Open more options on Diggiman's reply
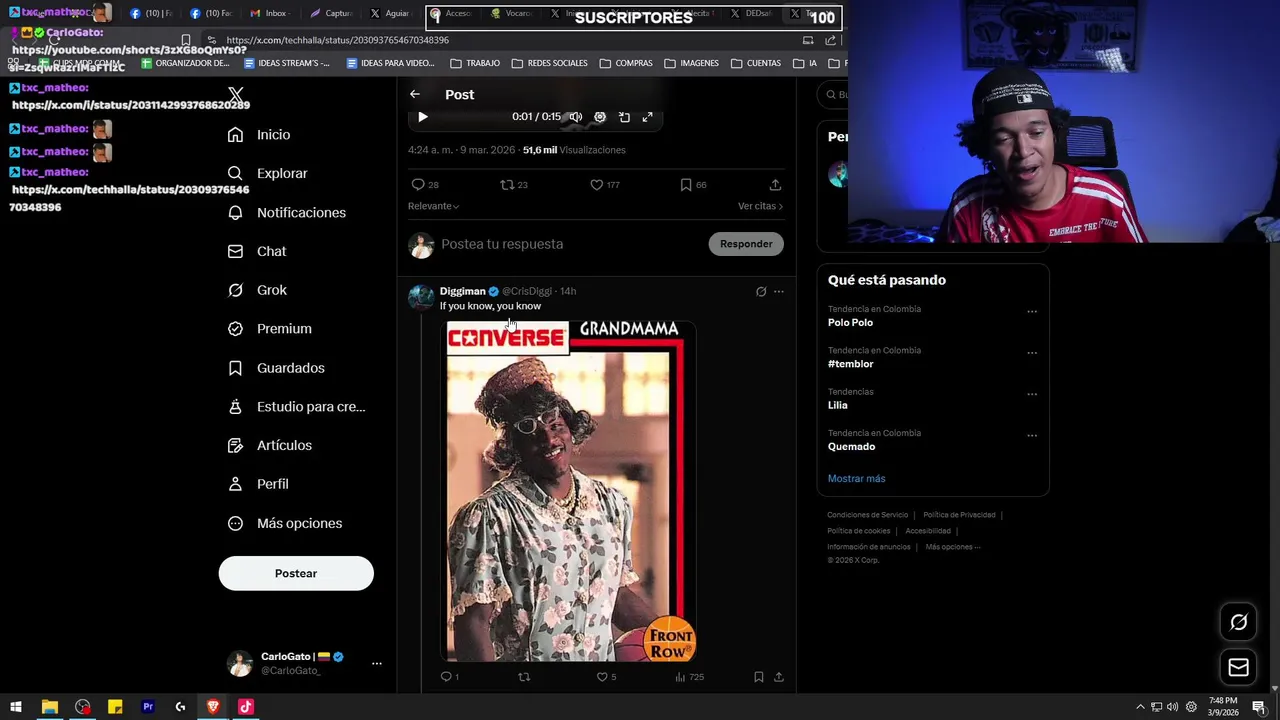1280x720 pixels. coord(779,292)
